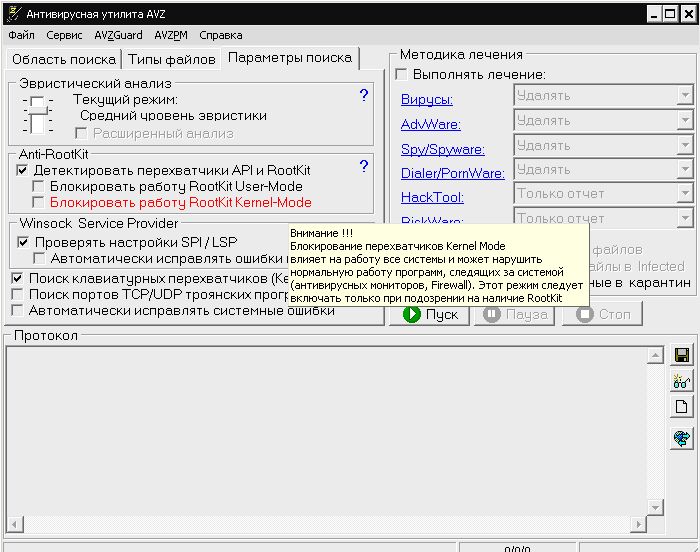
Task: Click the Стоп button
Action: coord(603,314)
